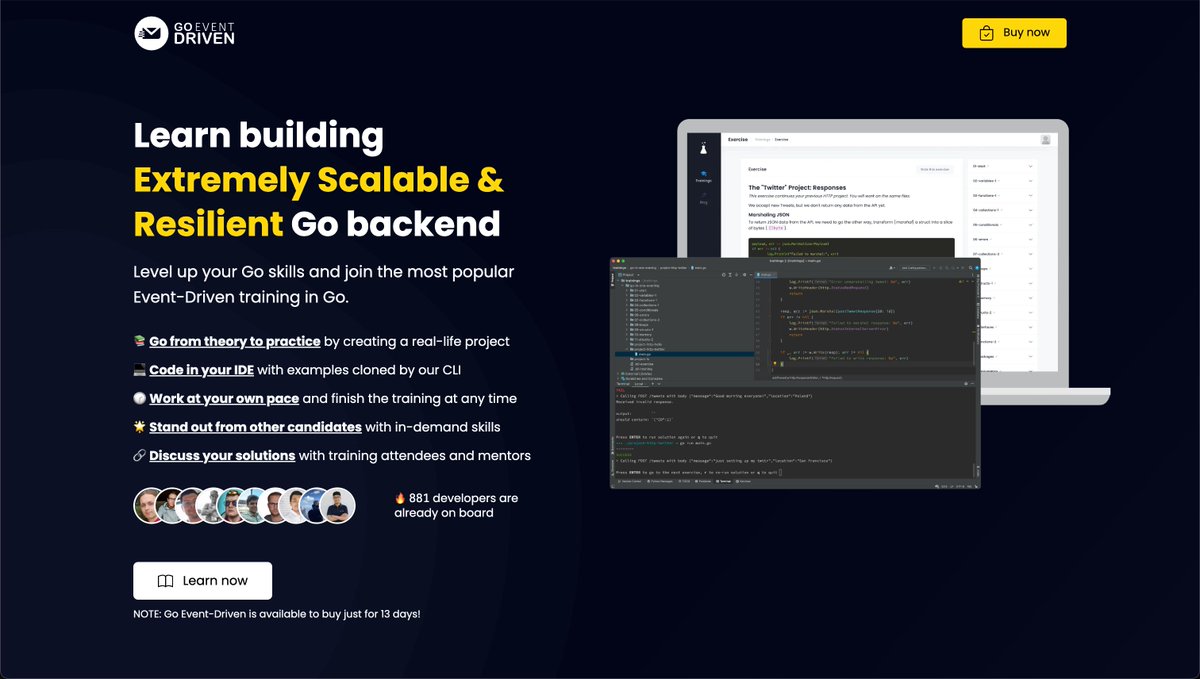Viewport: 1200px width, 679px height.
Task: Follow the "Work at your own pace" link
Action: click(224, 398)
